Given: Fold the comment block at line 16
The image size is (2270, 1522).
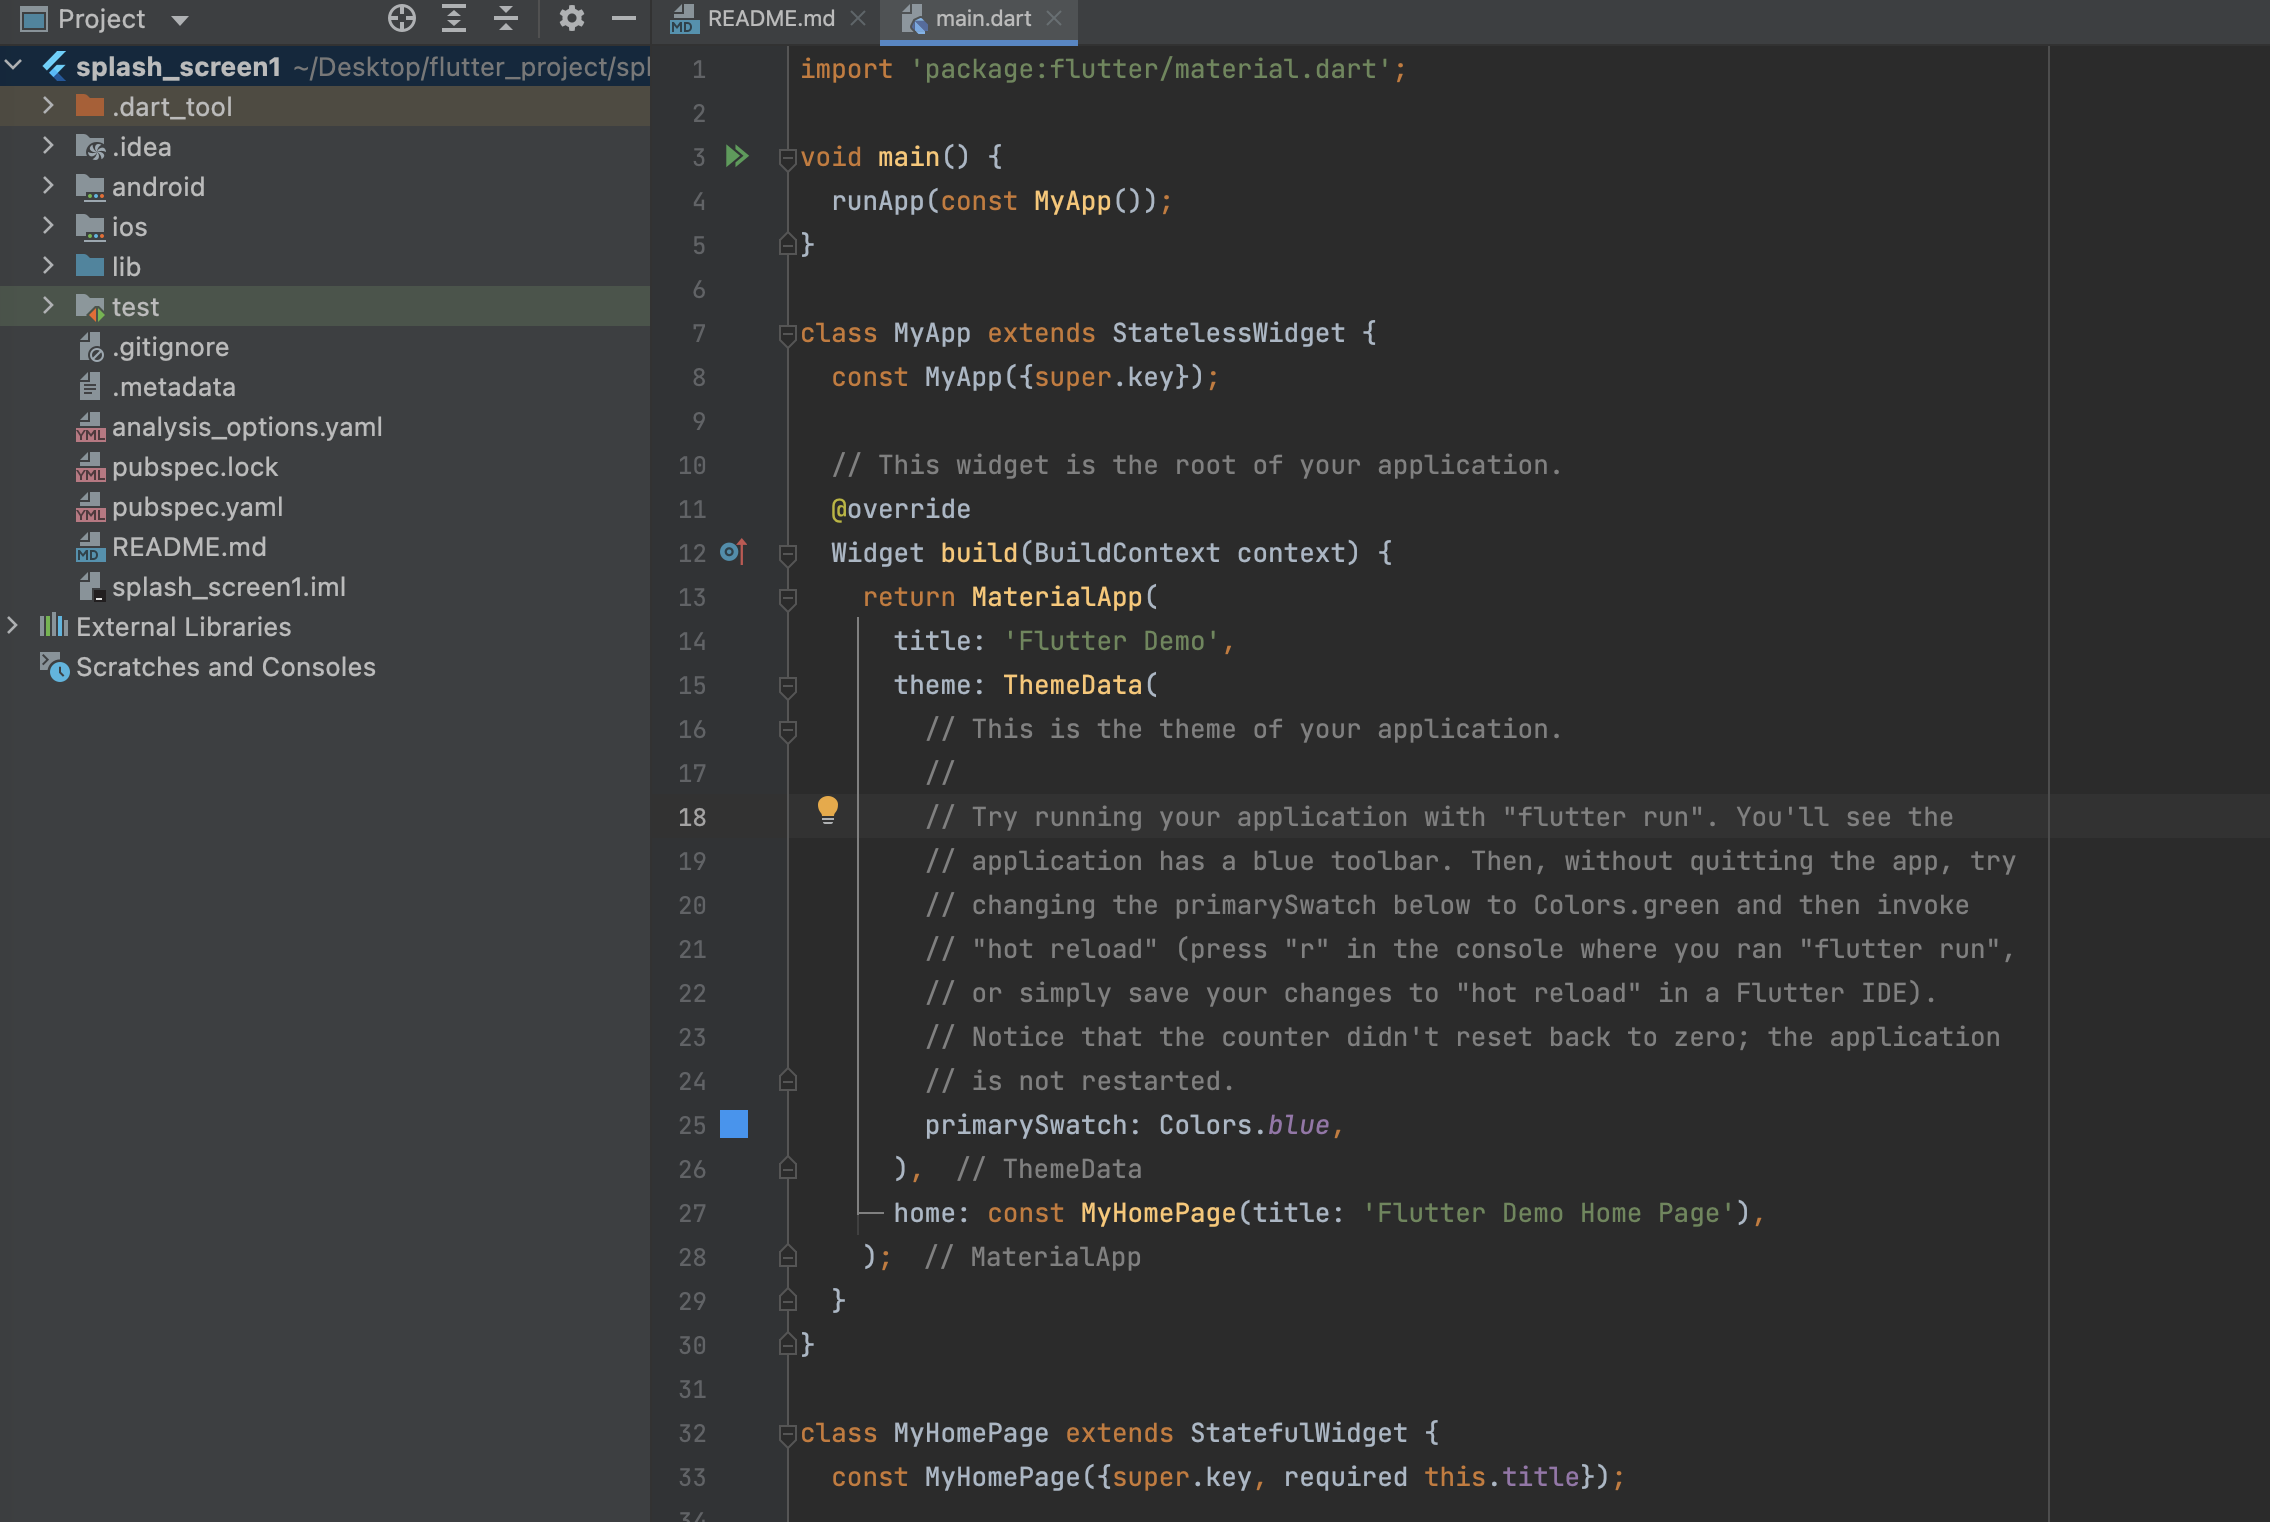Looking at the screenshot, I should pos(788,729).
